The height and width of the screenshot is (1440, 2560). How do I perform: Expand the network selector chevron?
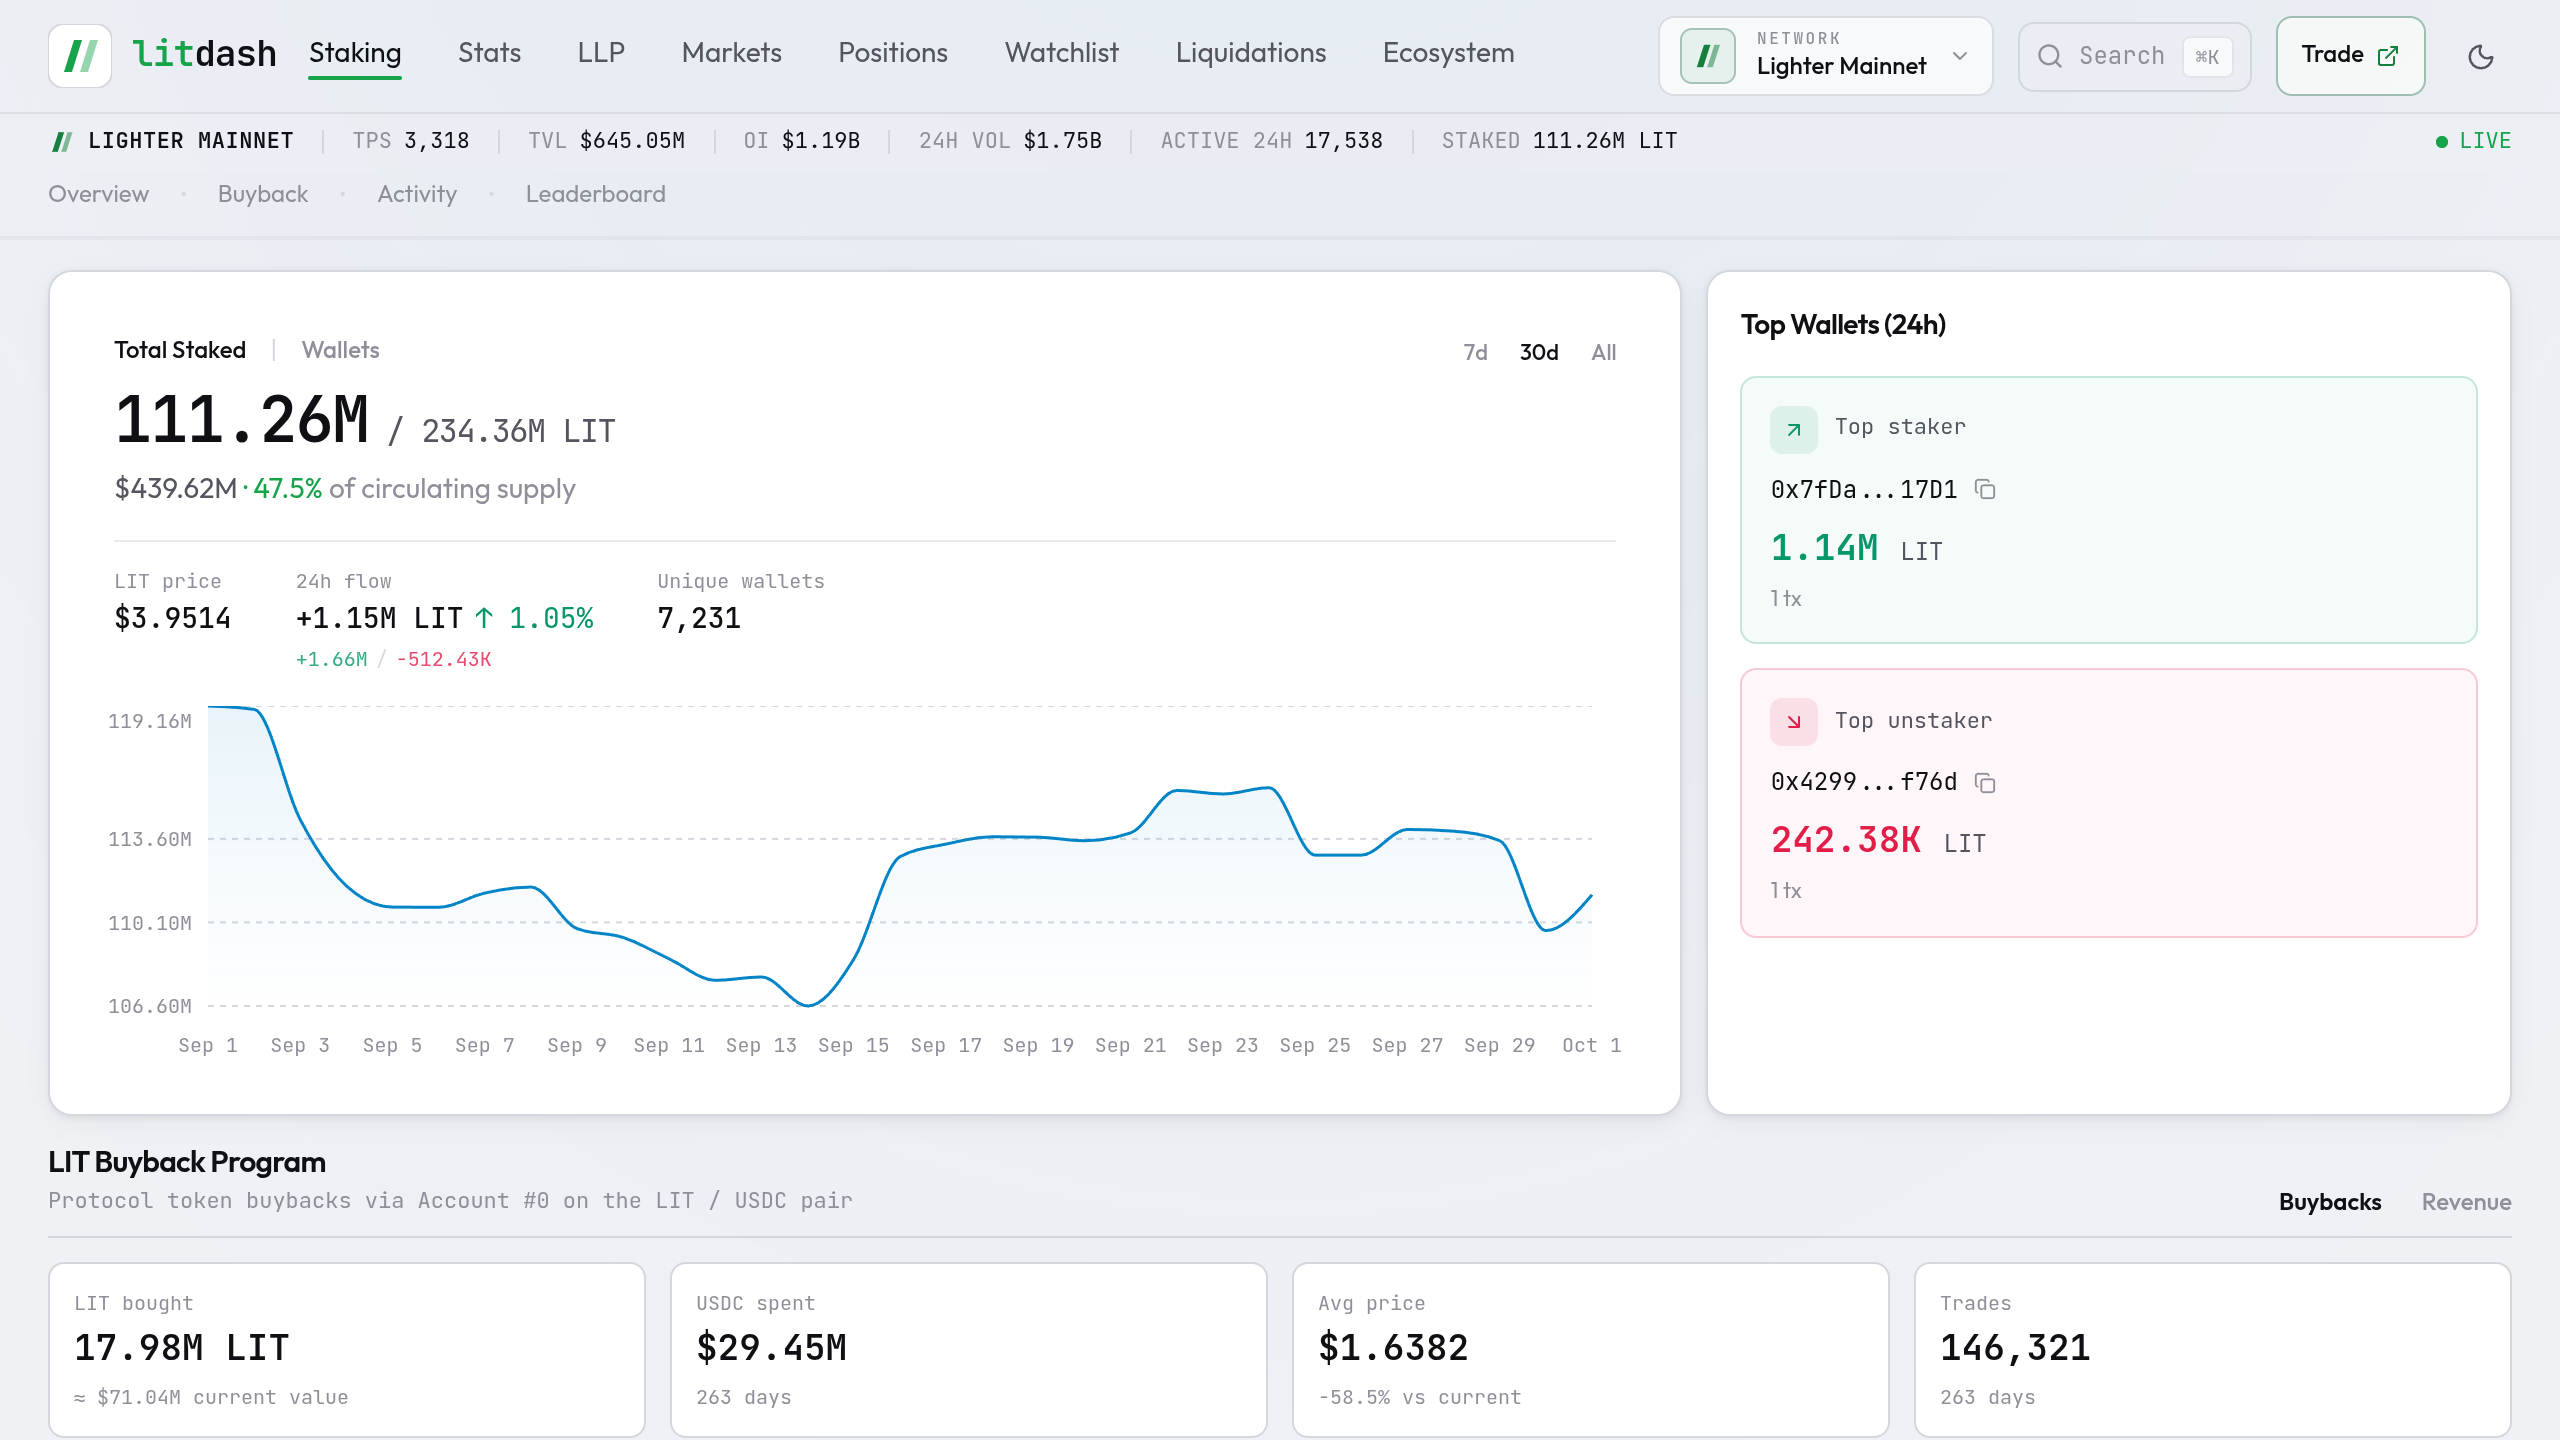coord(1960,56)
